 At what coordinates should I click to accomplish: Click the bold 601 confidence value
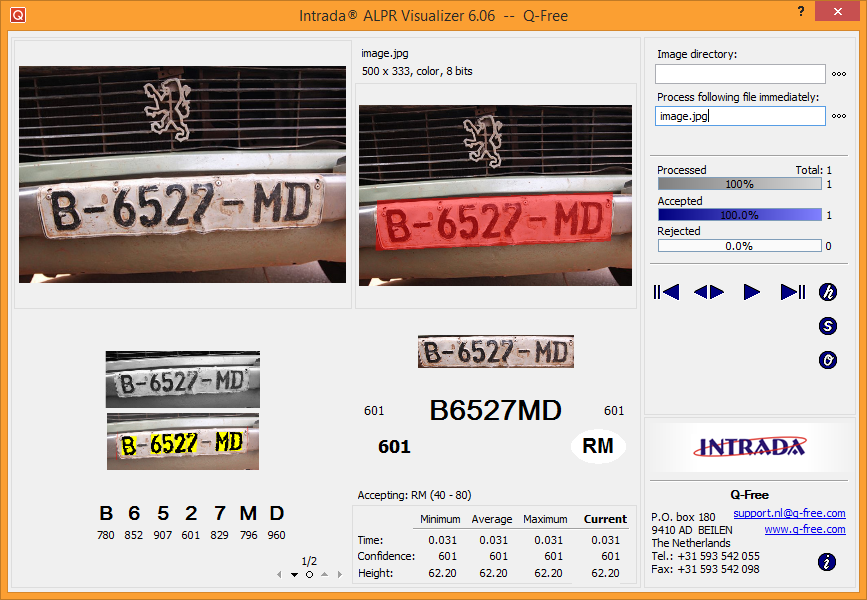394,447
